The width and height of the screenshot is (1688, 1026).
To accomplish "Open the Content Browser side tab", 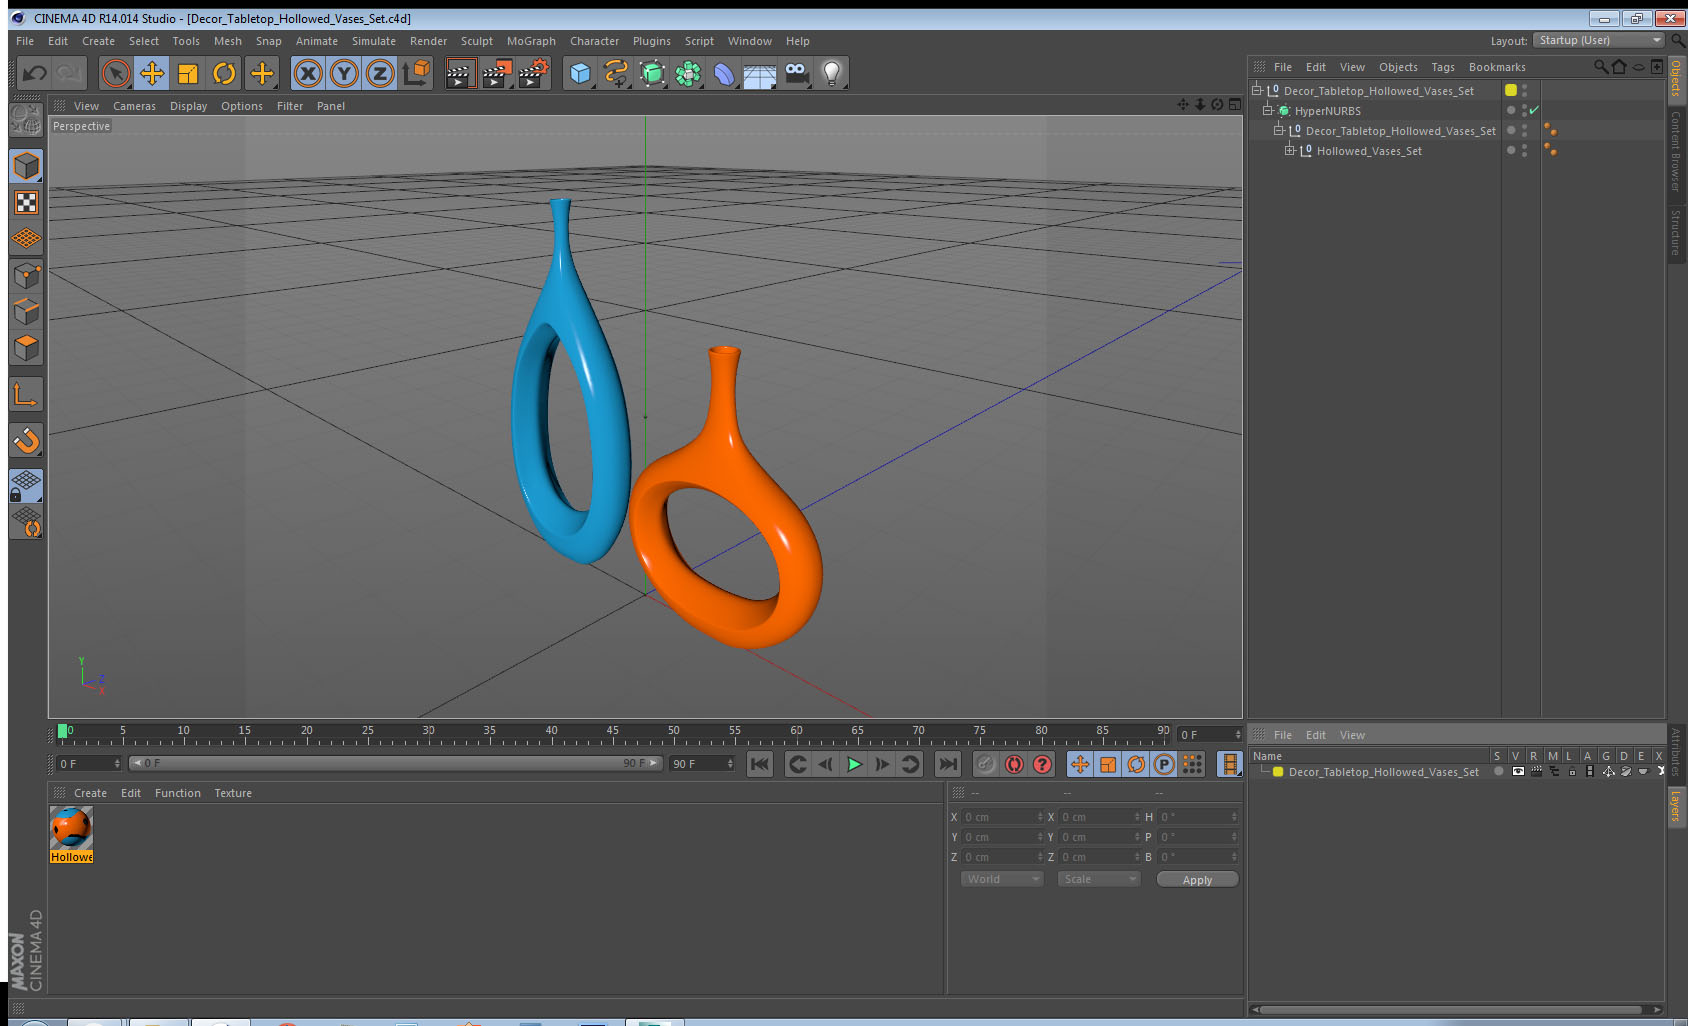I will coord(1676,151).
